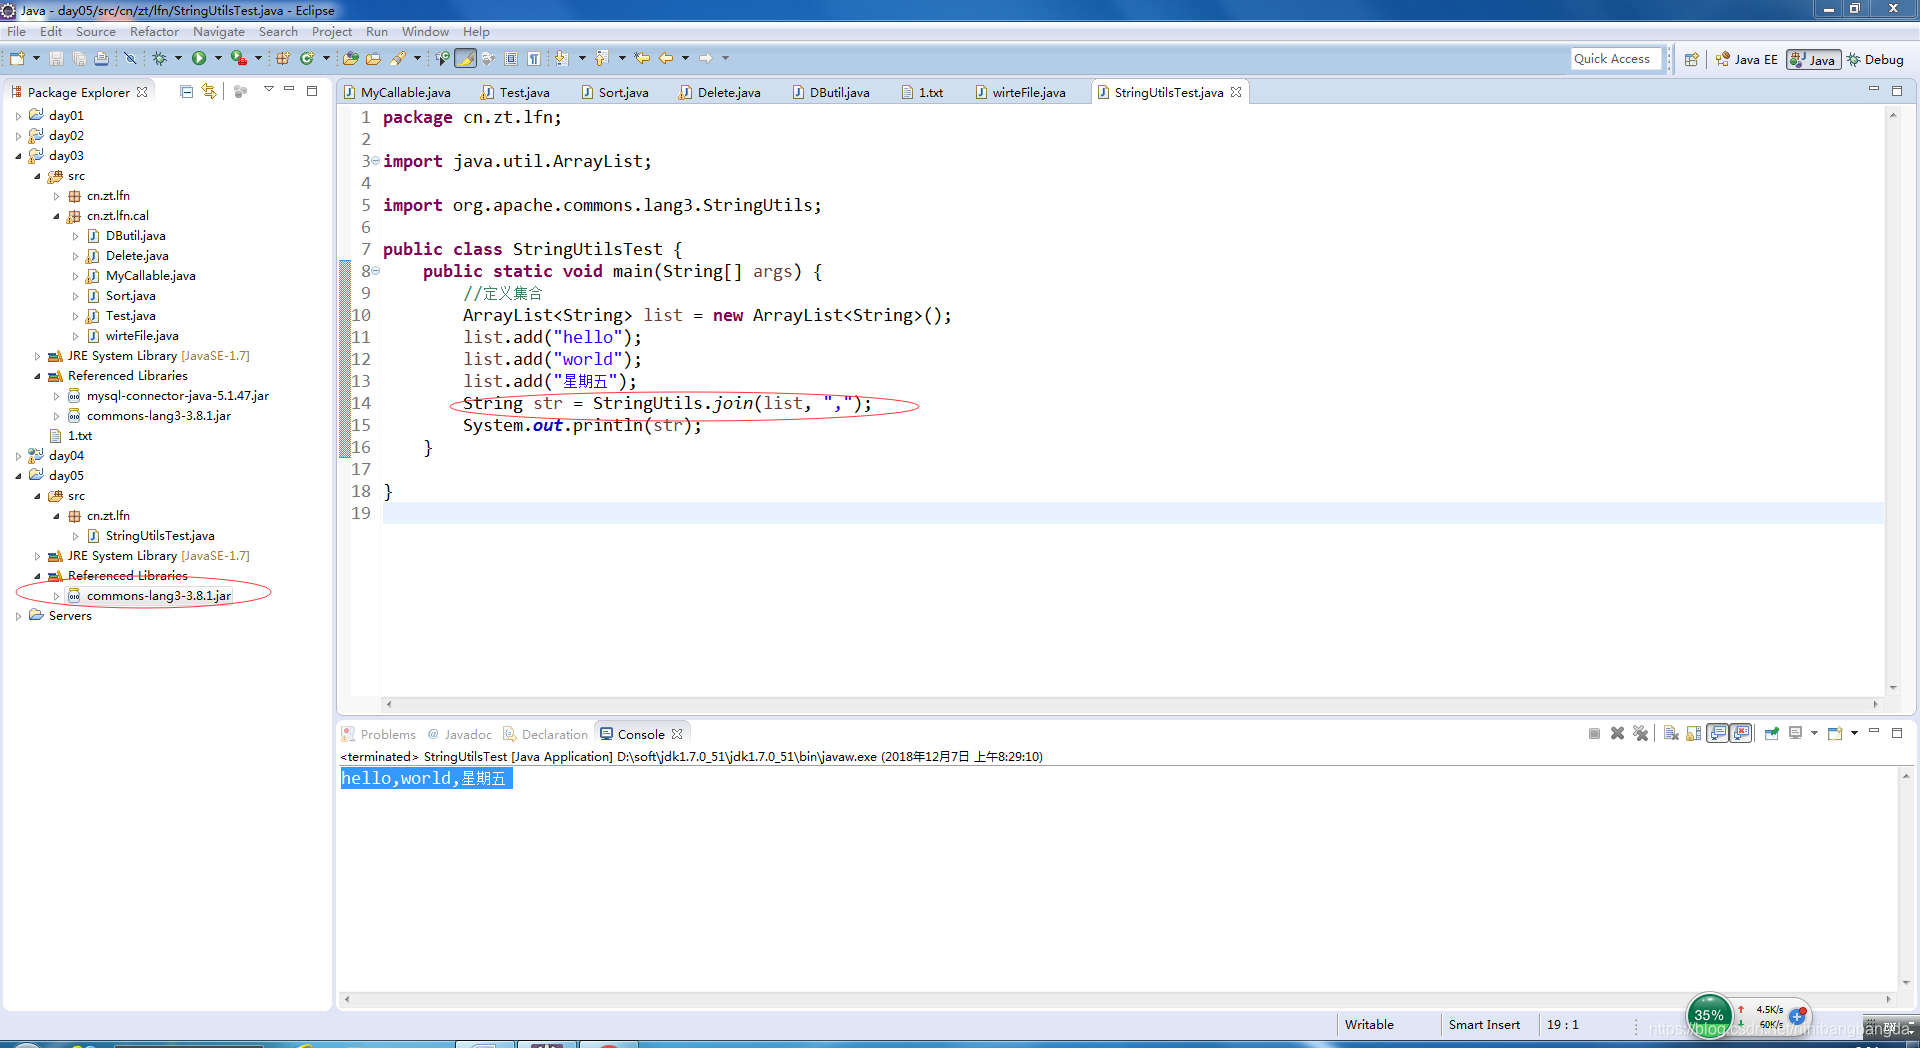Collapse All in Package Explorer
Screen dimensions: 1920x1048
coord(186,91)
